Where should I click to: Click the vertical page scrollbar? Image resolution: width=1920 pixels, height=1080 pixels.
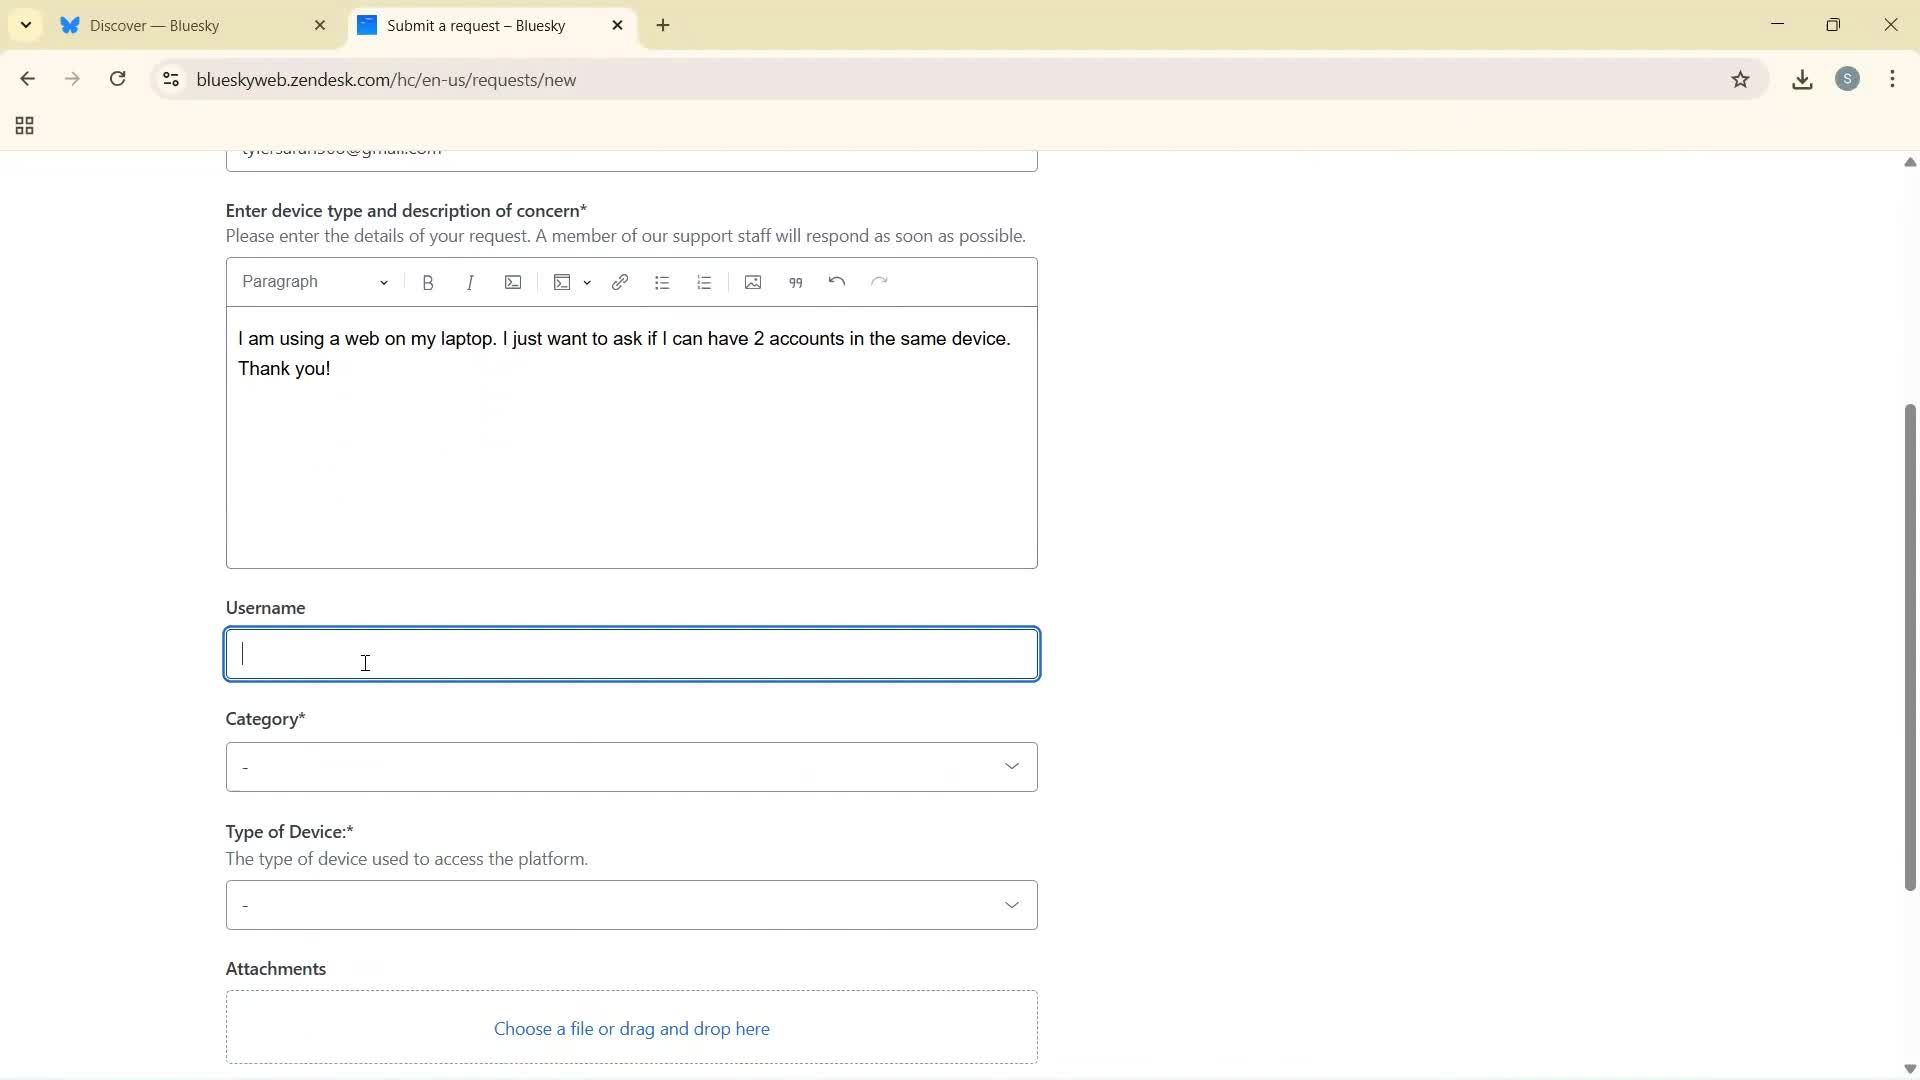pos(1908,650)
